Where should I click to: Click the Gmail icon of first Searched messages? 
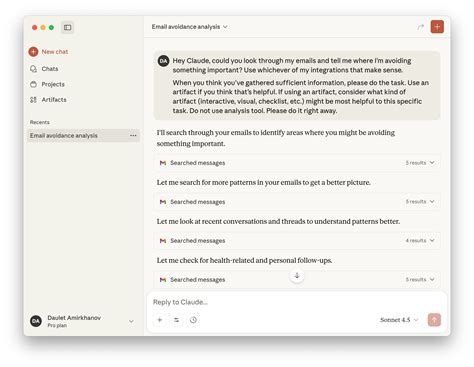[163, 163]
